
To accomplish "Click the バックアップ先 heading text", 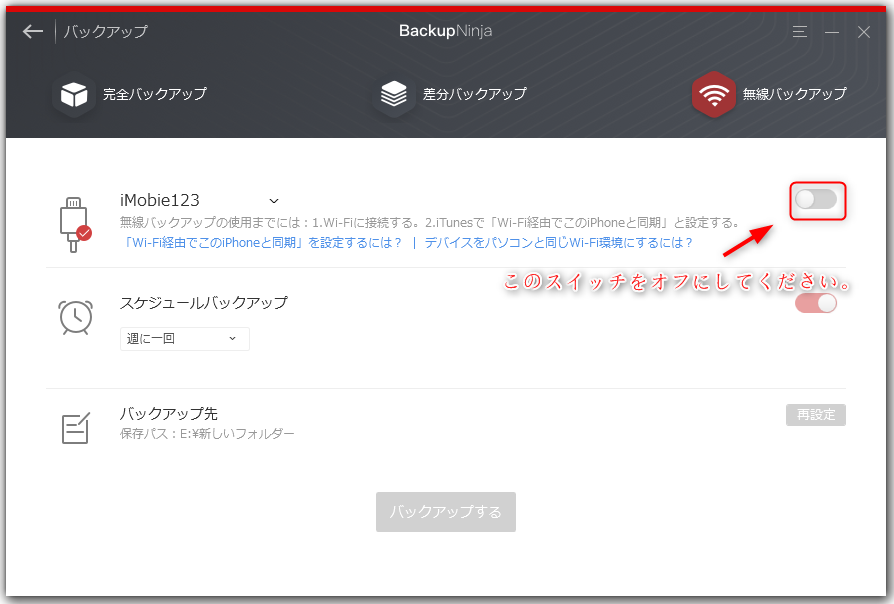I will coord(169,414).
